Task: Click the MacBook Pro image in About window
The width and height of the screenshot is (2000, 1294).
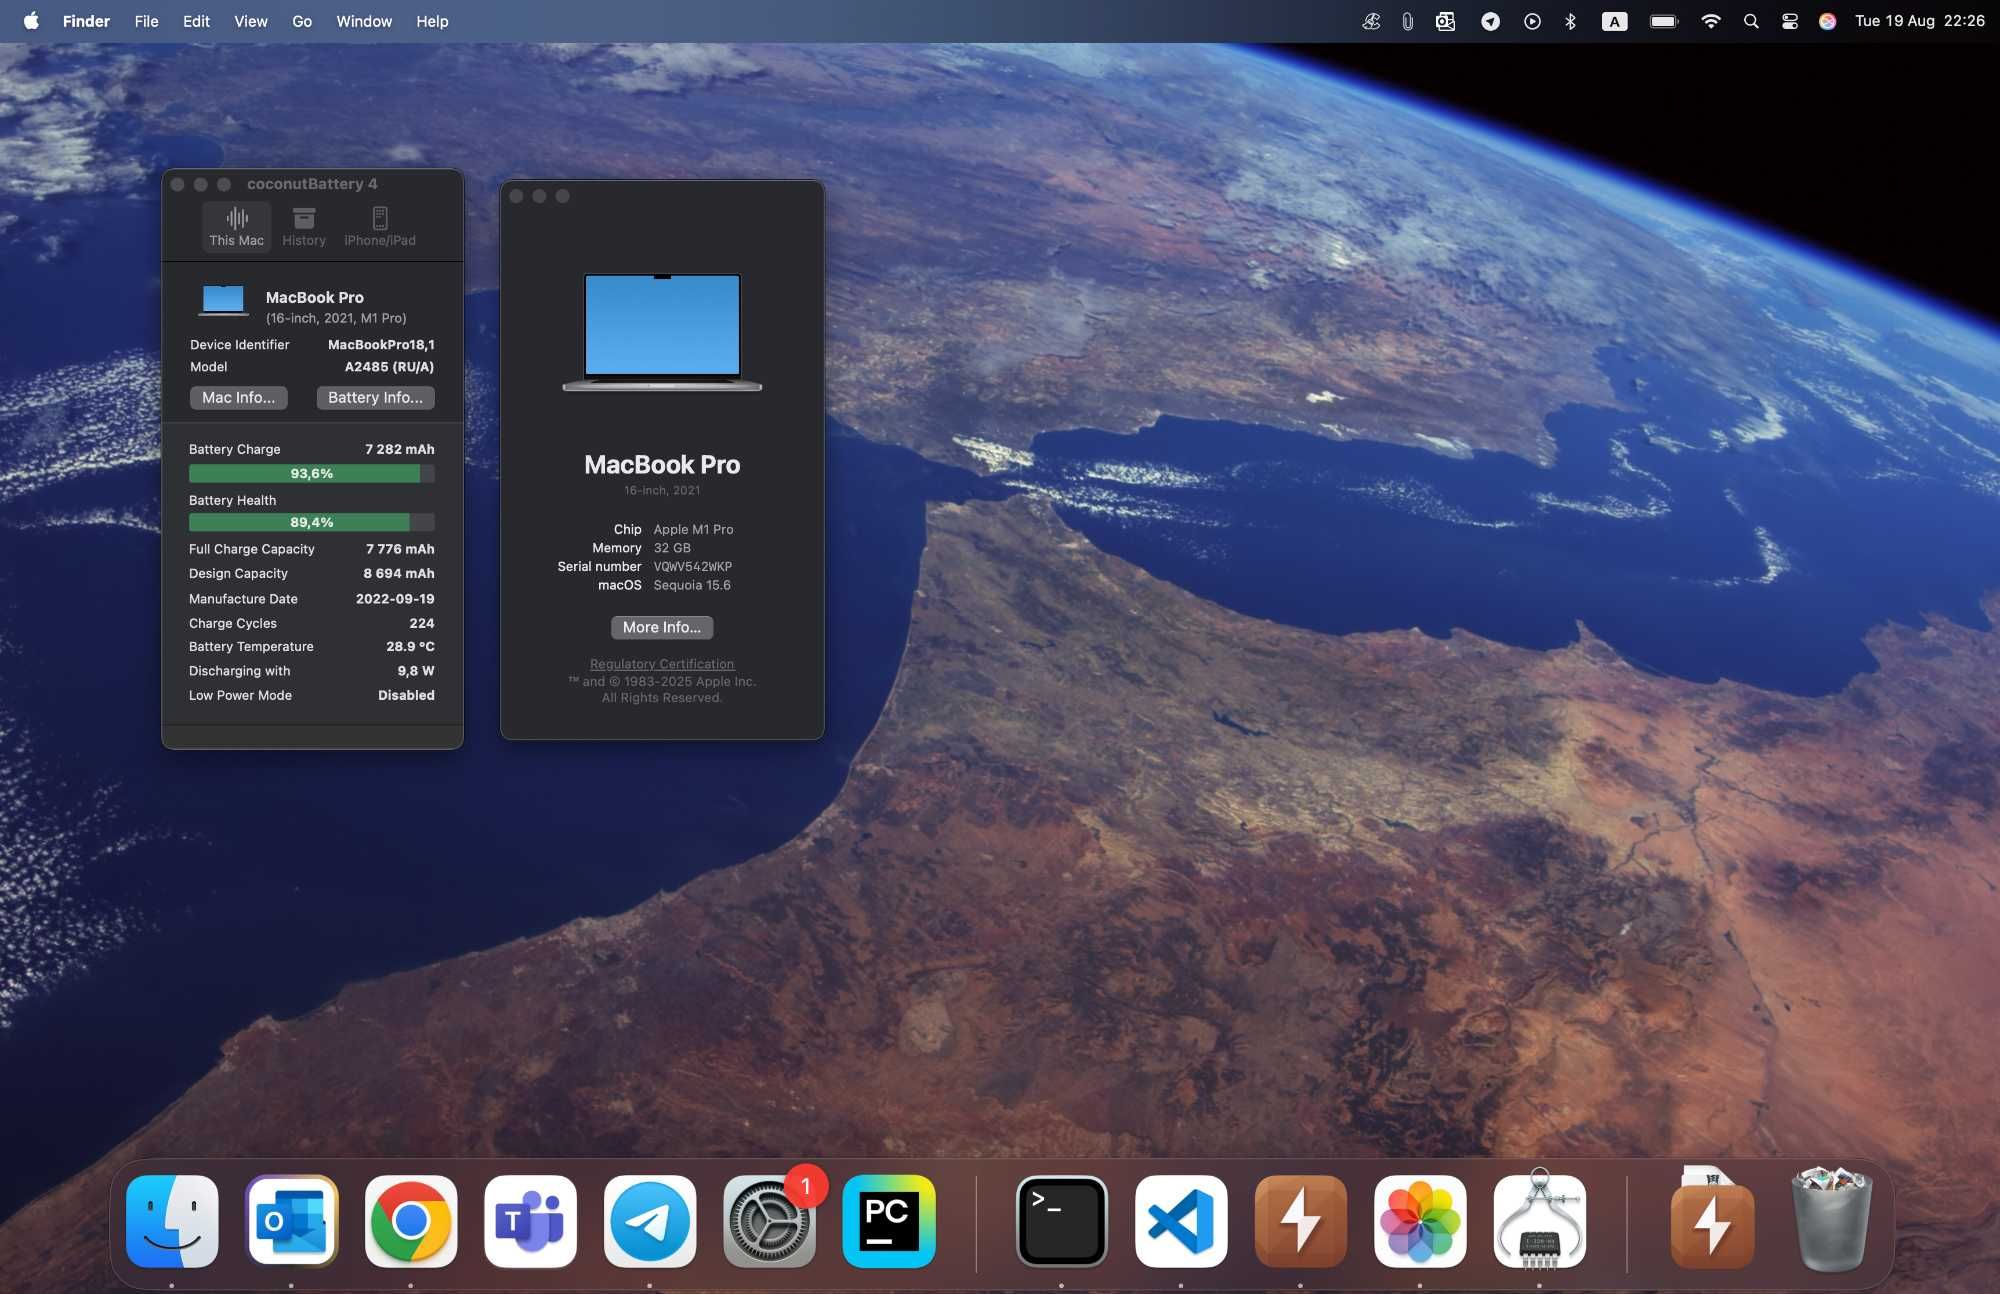Action: [x=662, y=332]
